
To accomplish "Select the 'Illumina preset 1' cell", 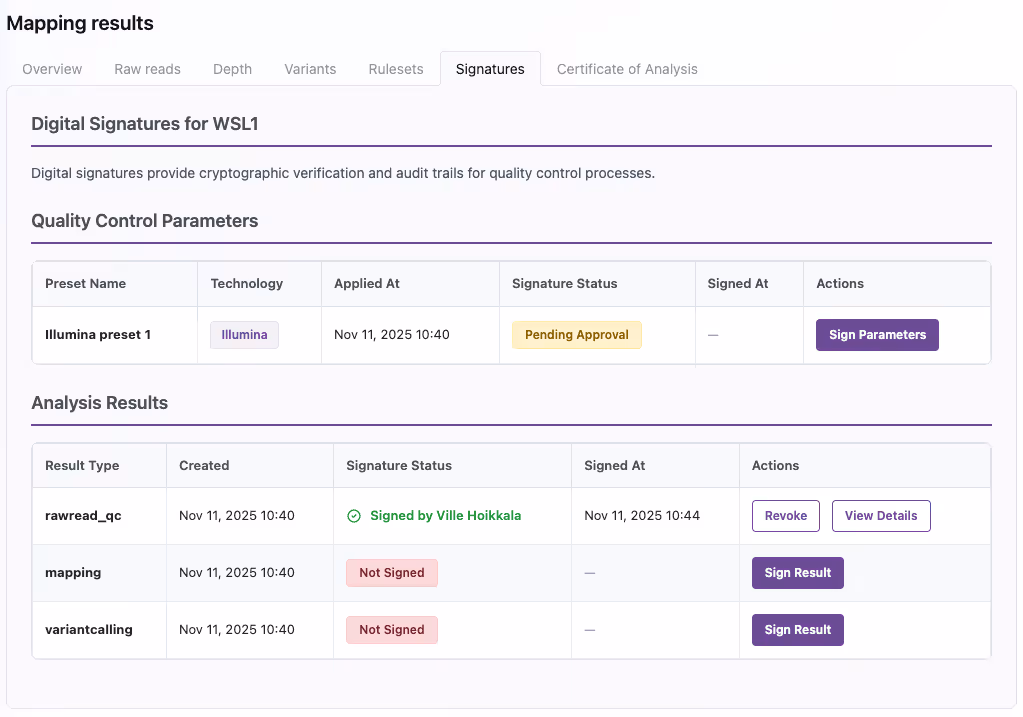I will tap(115, 335).
